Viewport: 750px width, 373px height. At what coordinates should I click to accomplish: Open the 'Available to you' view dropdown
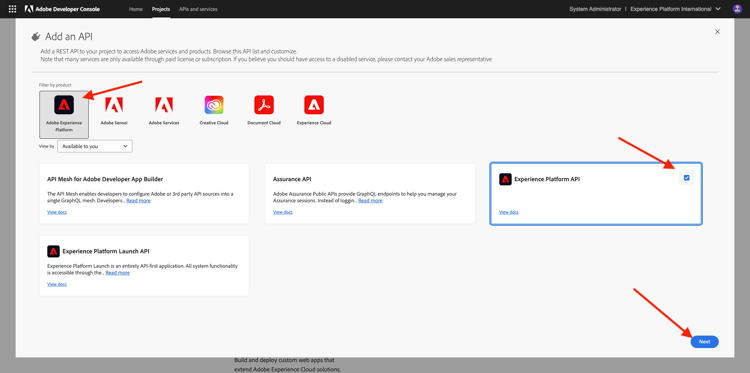[x=95, y=146]
